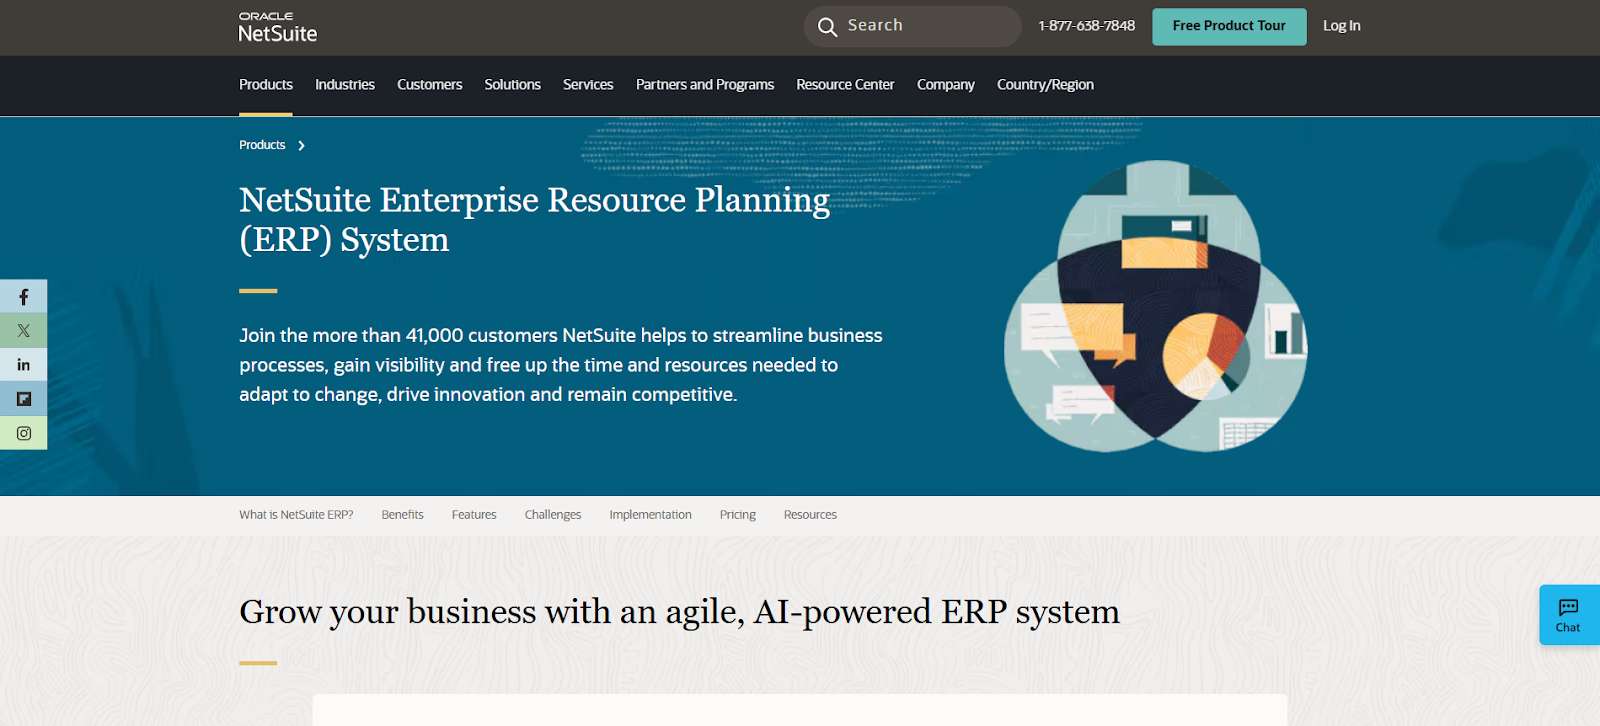Click the Log In link
This screenshot has height=726, width=1600.
click(x=1341, y=26)
